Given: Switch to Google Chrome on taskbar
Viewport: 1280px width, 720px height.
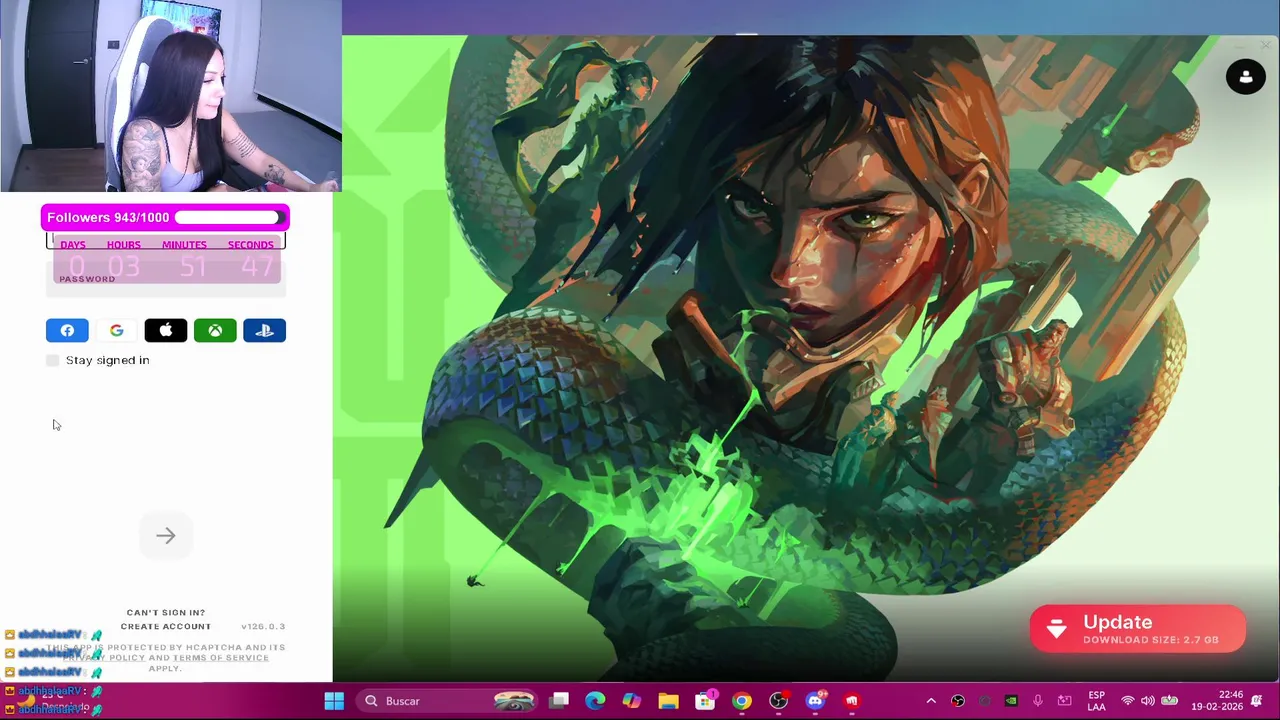Looking at the screenshot, I should pos(742,701).
